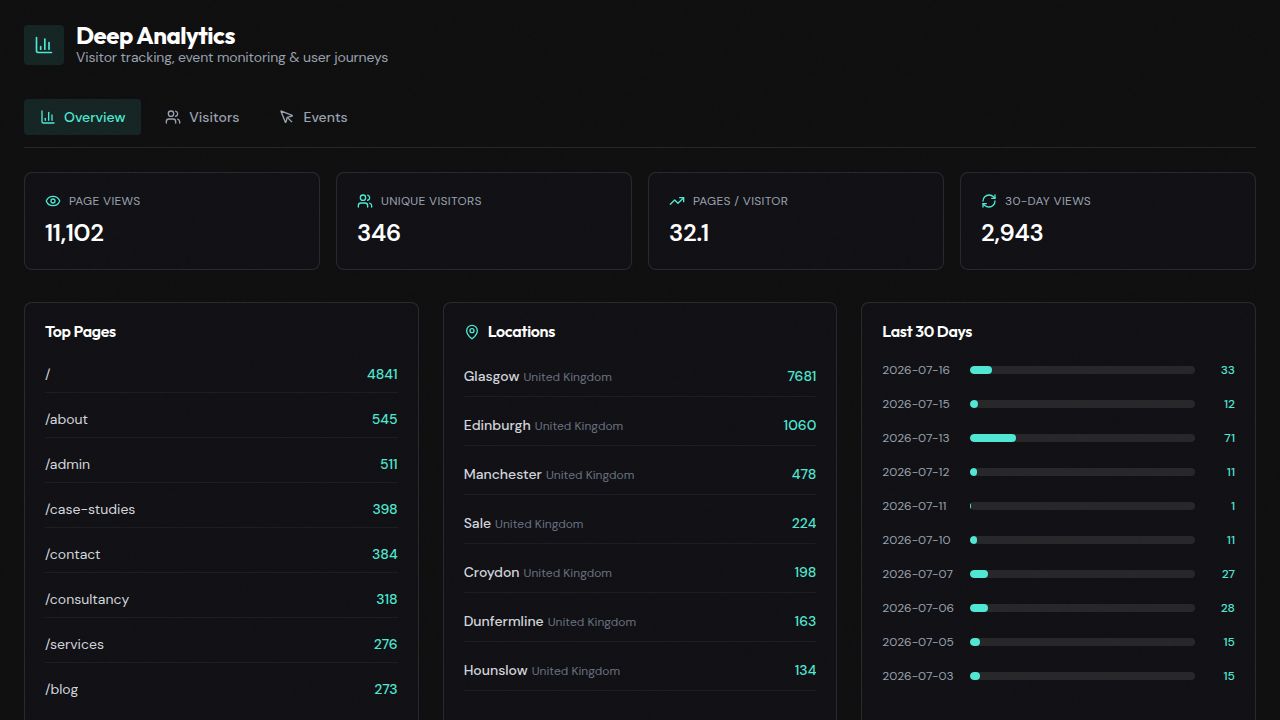Click the Page Views 11,102 card
The image size is (1280, 720).
172,221
